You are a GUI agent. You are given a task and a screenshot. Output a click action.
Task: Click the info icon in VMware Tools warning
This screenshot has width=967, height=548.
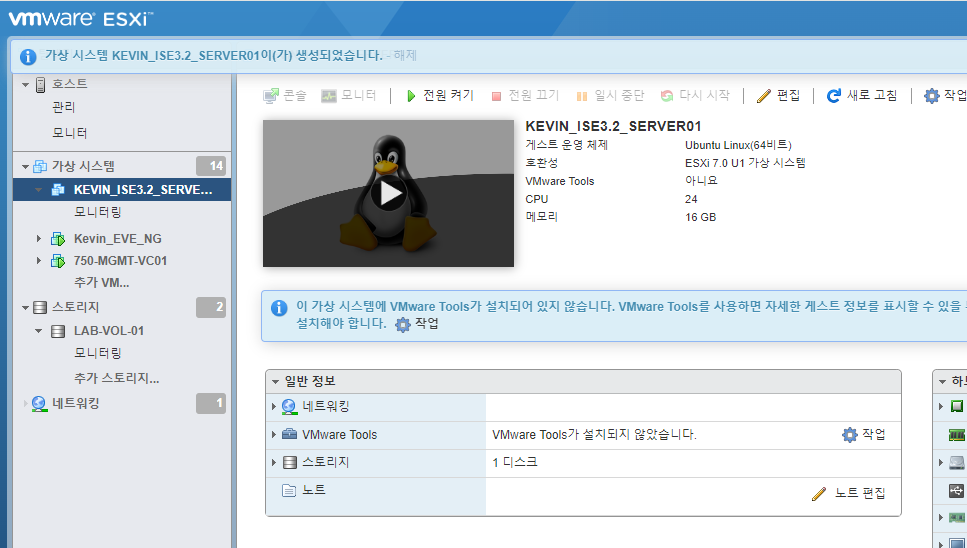(x=279, y=308)
